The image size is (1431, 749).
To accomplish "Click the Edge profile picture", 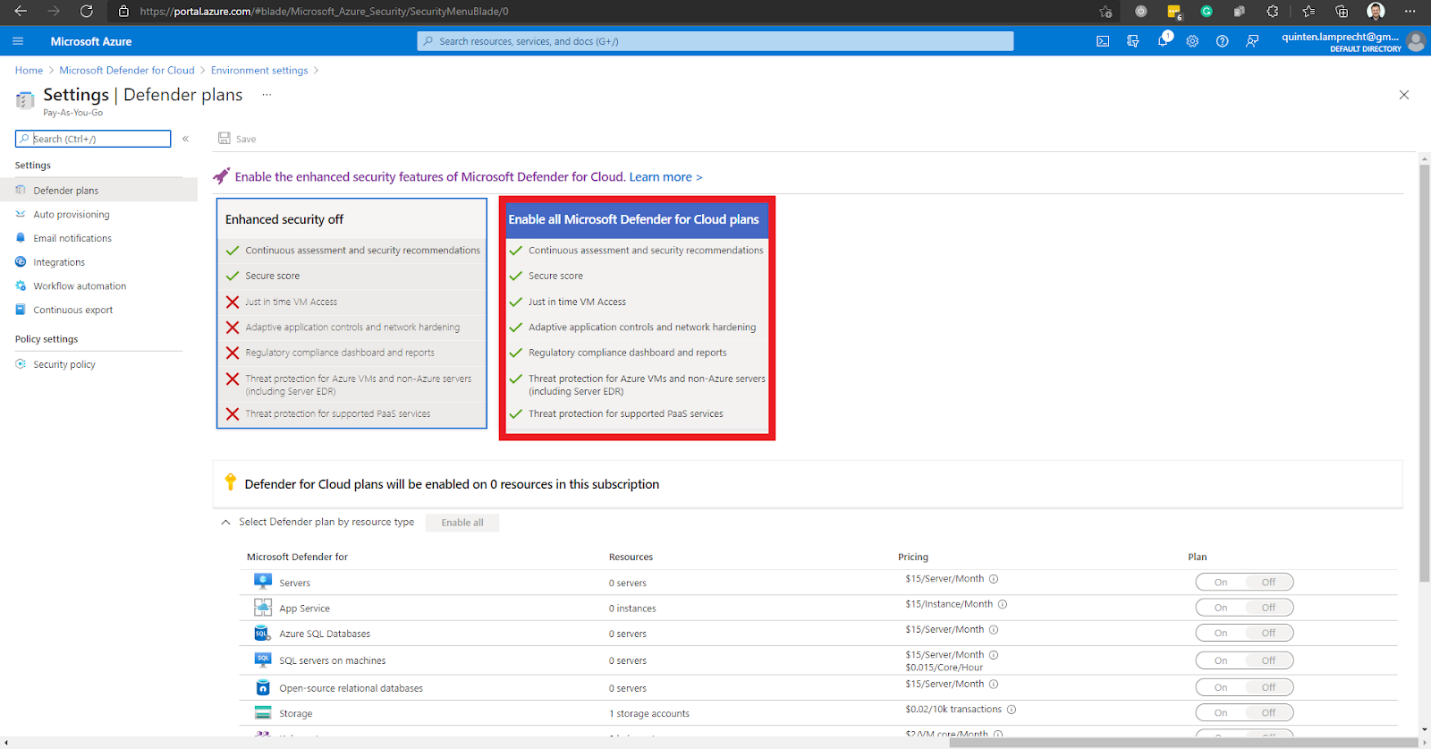I will point(1376,11).
